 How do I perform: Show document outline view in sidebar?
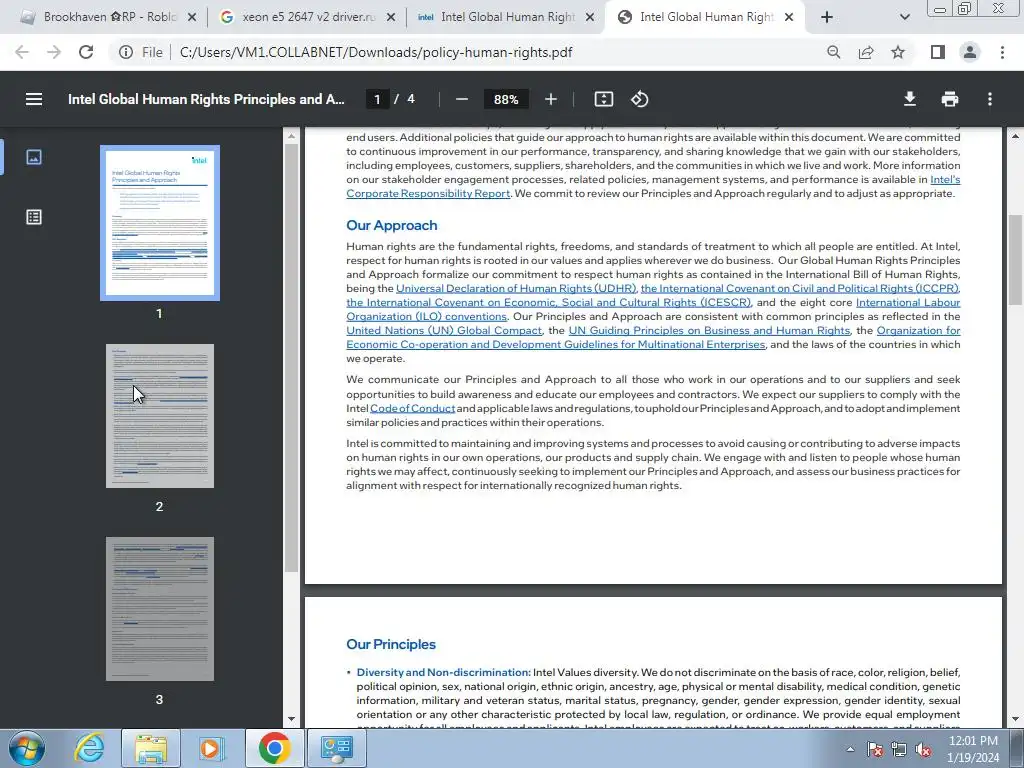34,217
